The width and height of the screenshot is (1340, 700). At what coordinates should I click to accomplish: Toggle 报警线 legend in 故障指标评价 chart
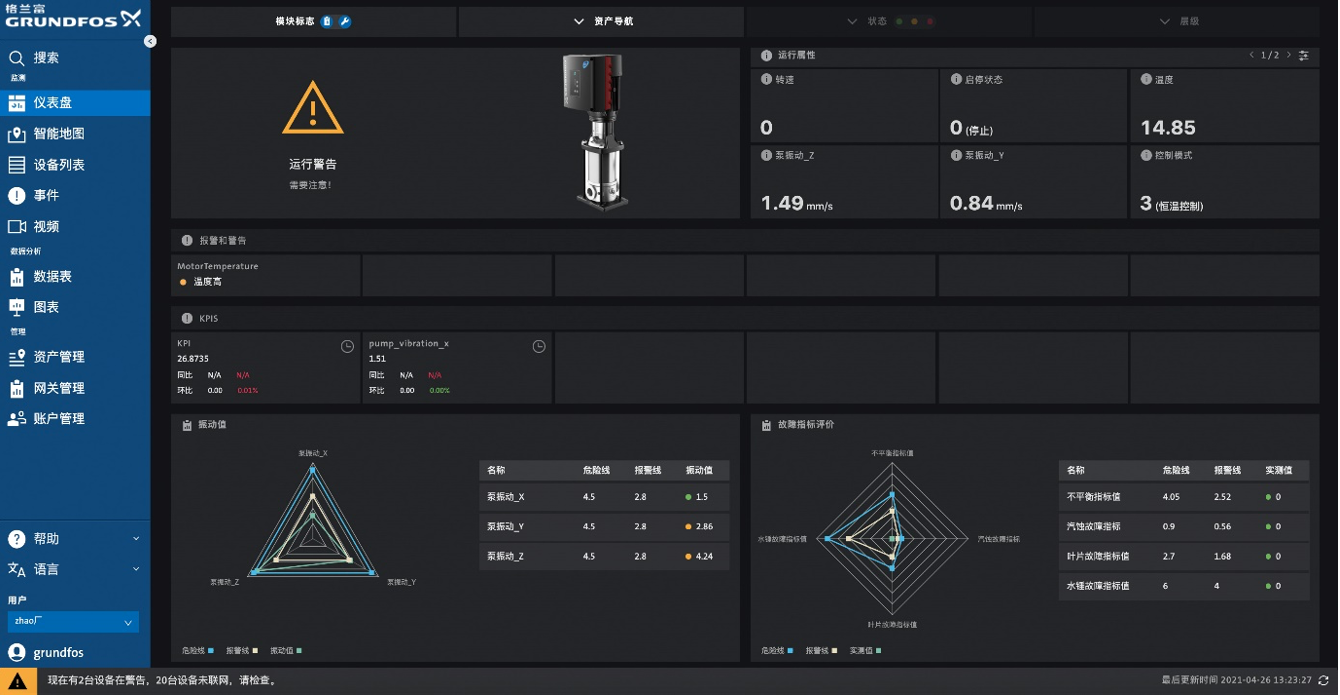point(821,651)
